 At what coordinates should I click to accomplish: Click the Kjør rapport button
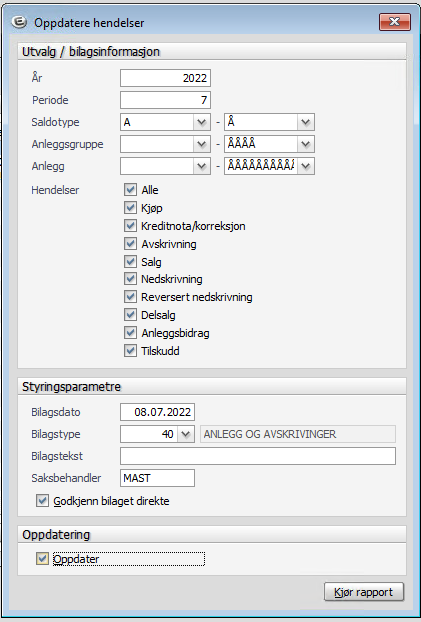363,592
